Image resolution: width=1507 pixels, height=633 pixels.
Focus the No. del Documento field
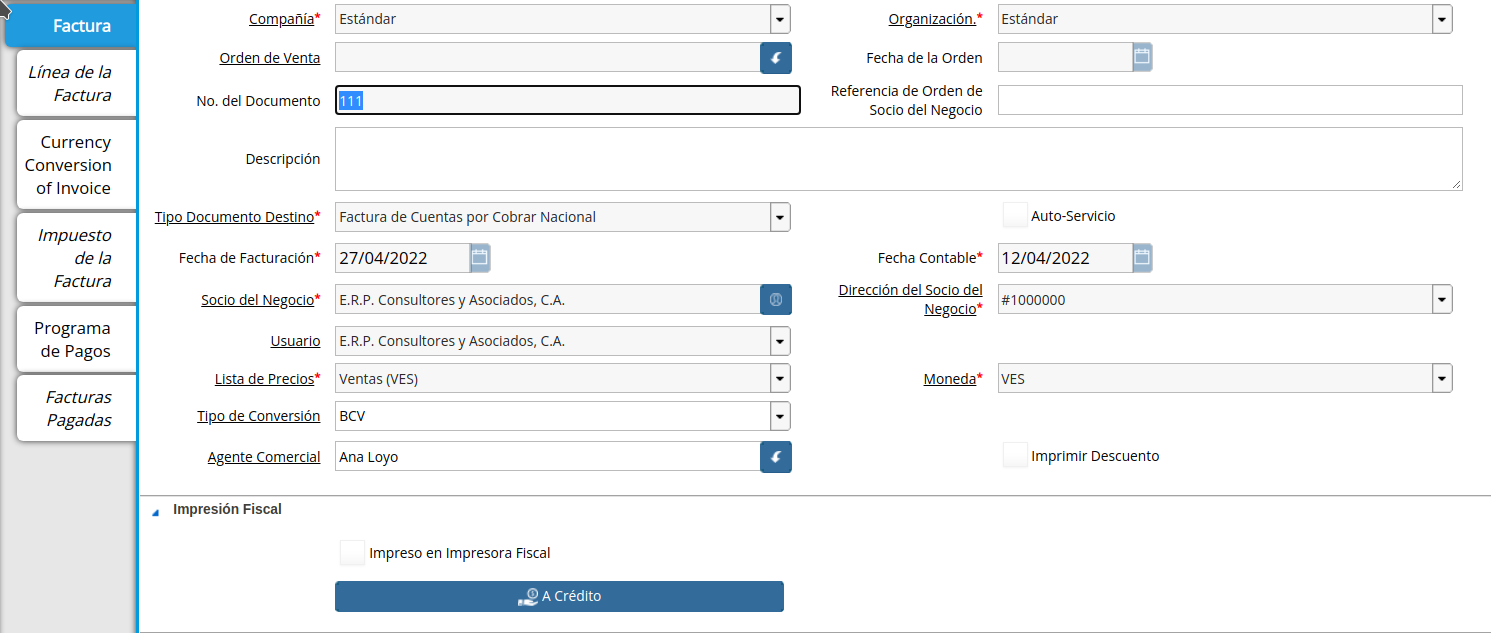tap(567, 101)
